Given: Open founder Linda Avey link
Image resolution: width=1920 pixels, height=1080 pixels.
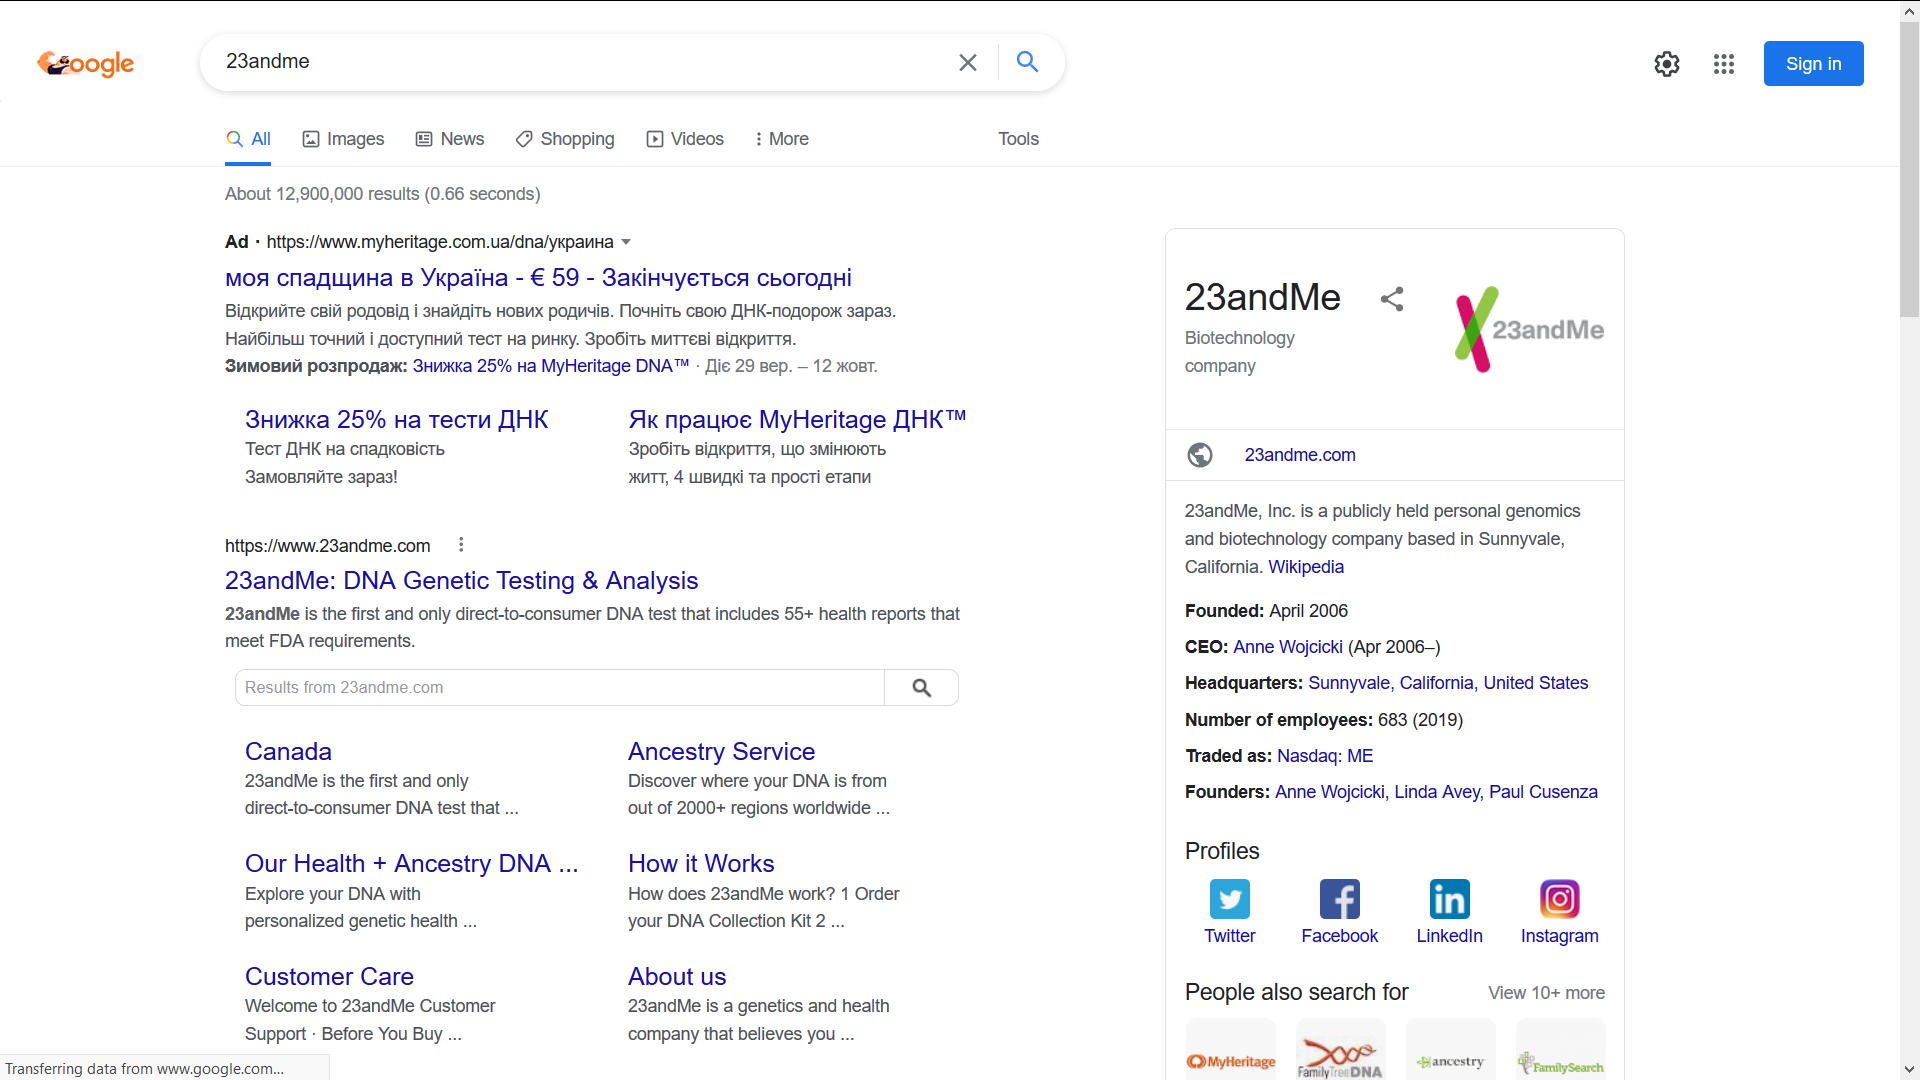Looking at the screenshot, I should click(1437, 792).
